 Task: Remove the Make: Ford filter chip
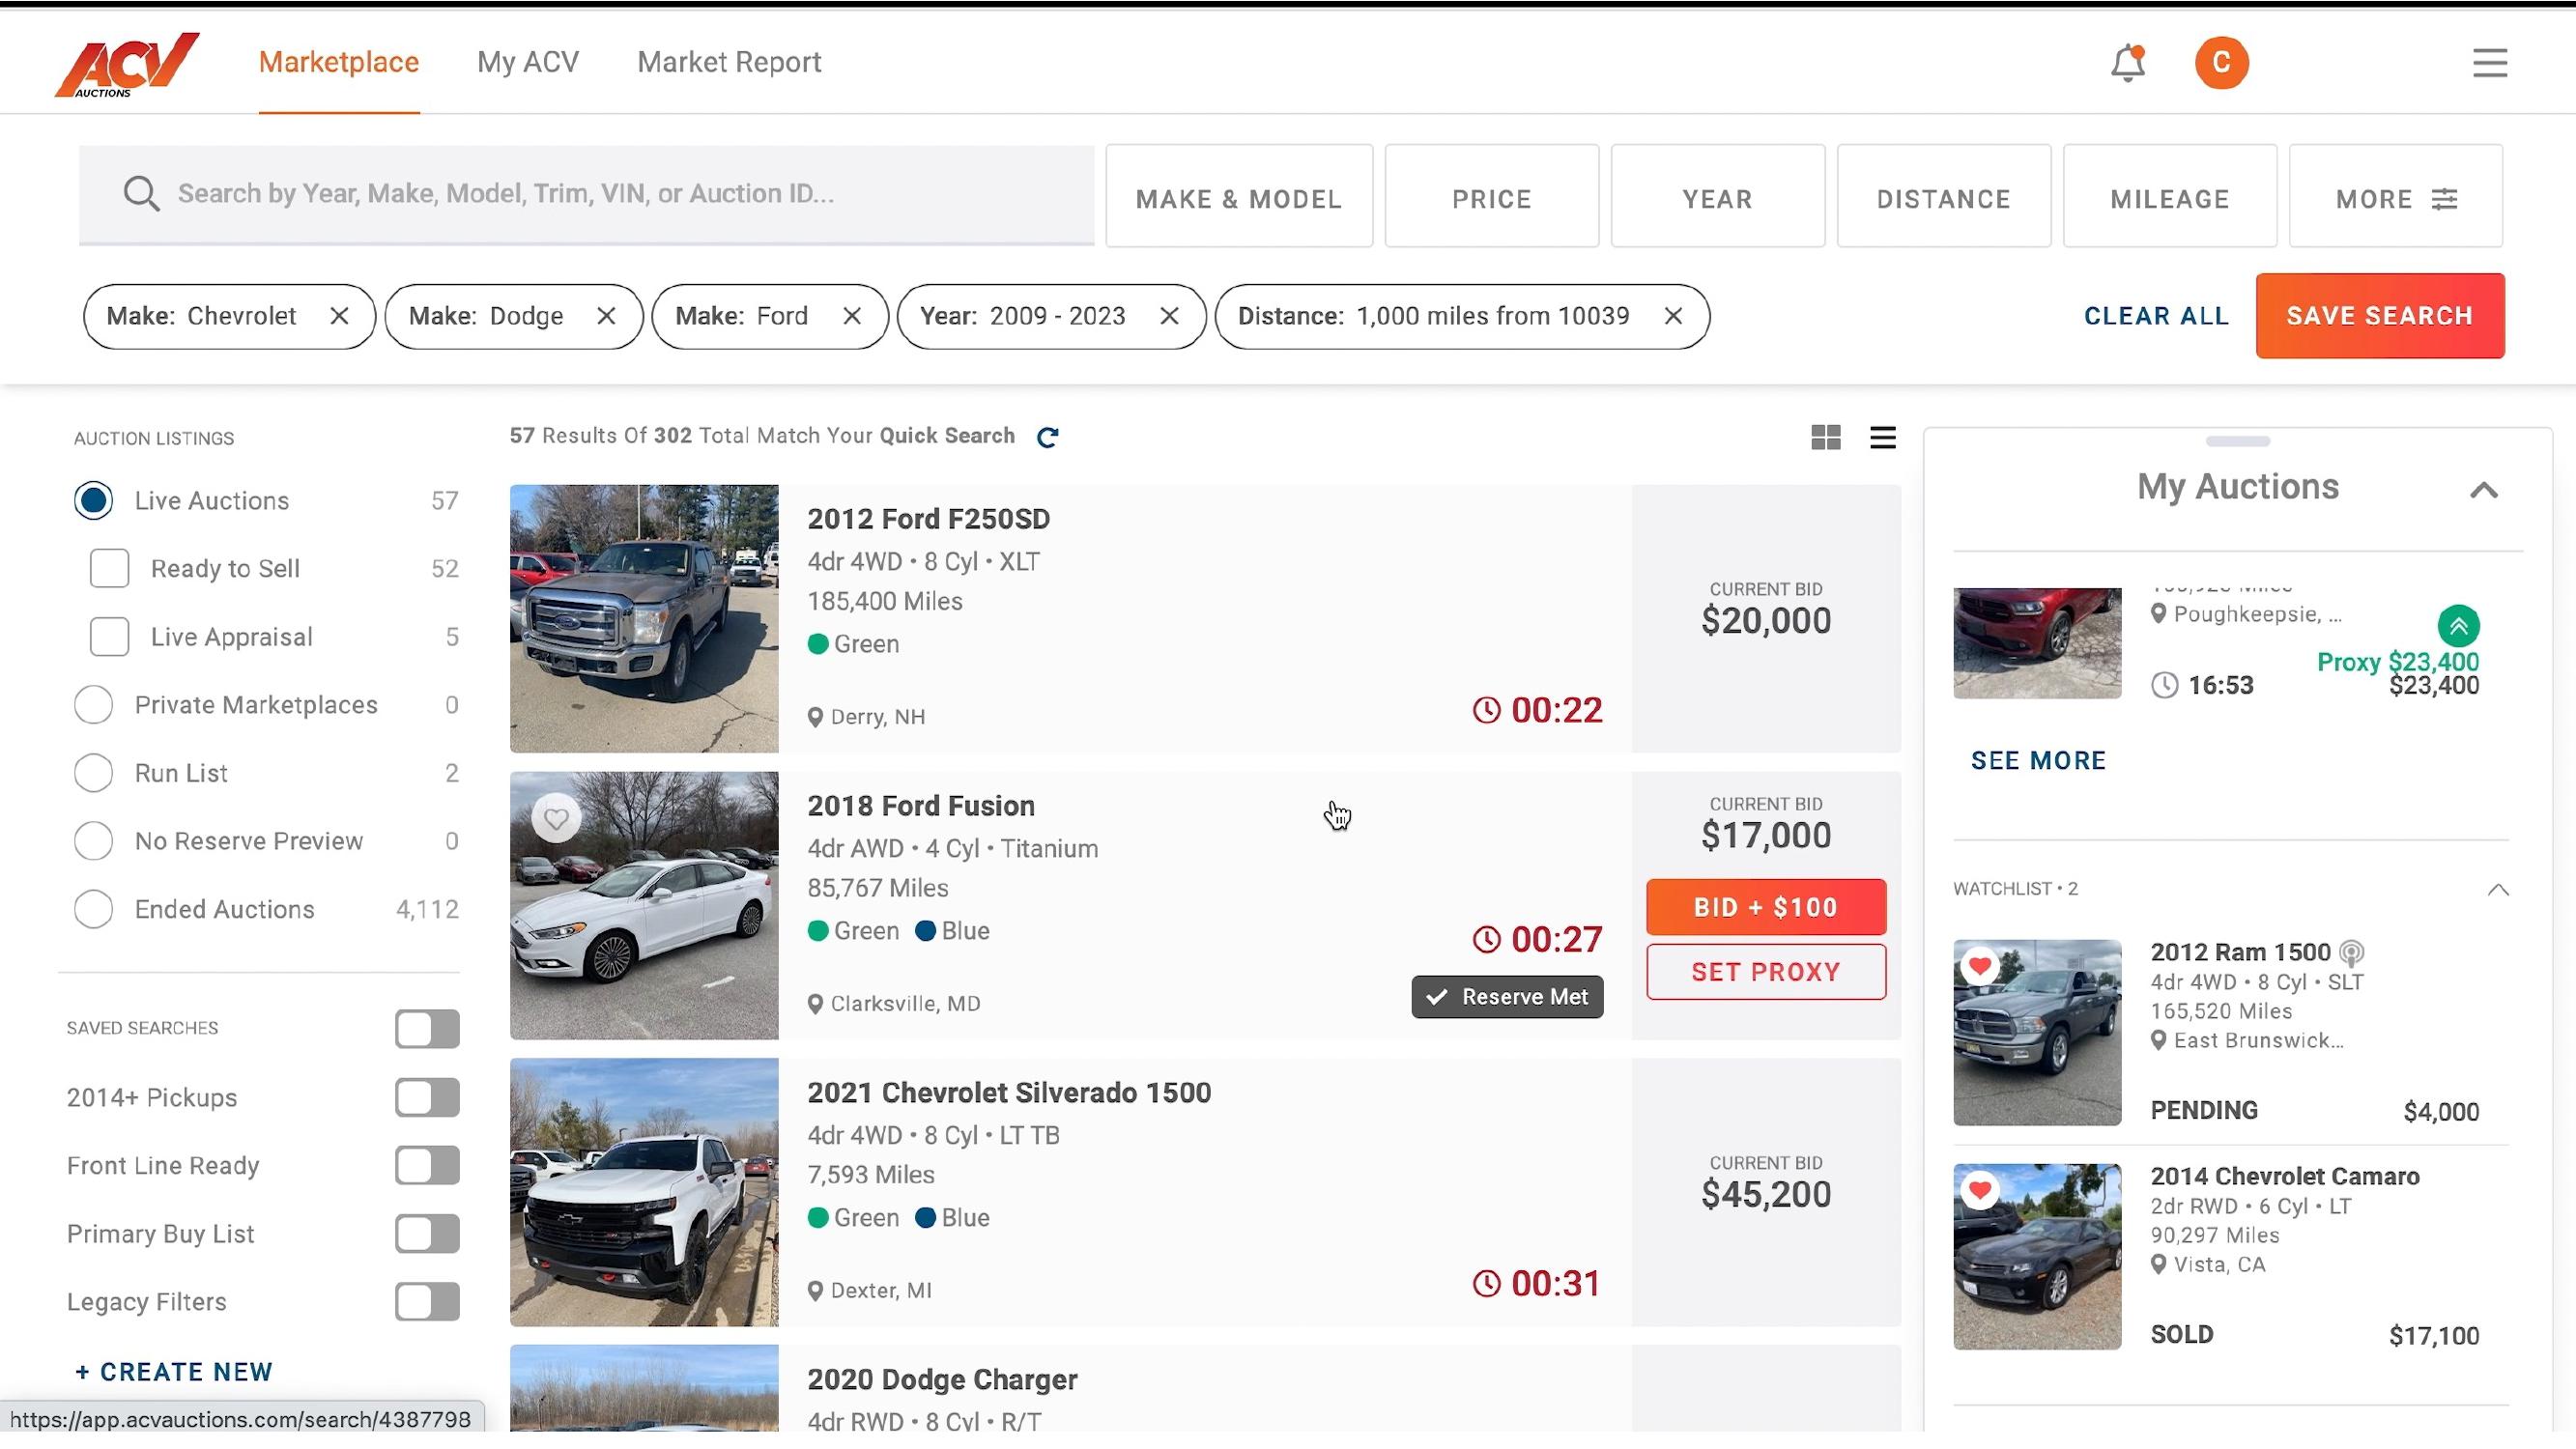(852, 316)
